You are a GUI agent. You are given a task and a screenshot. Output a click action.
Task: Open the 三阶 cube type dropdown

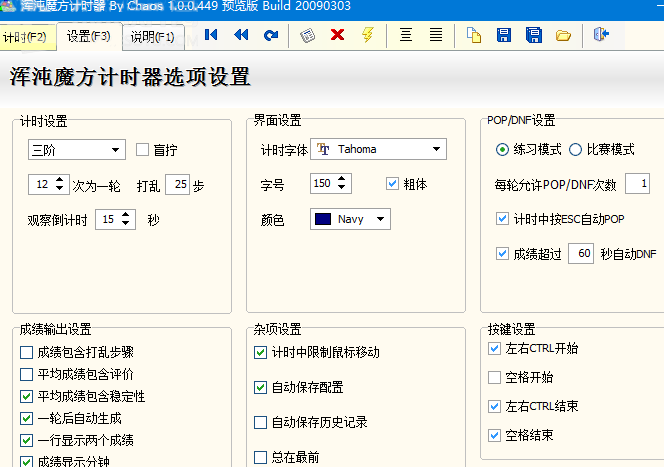point(115,150)
